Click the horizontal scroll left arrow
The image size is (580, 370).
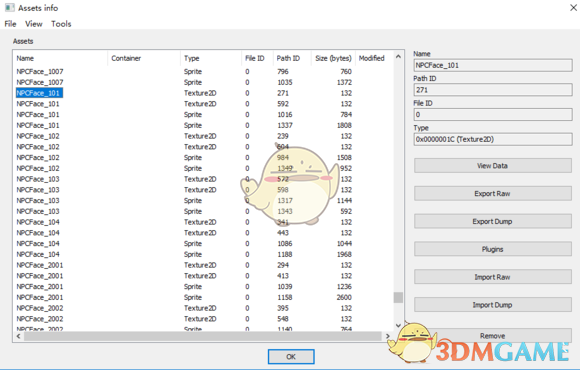[18, 336]
